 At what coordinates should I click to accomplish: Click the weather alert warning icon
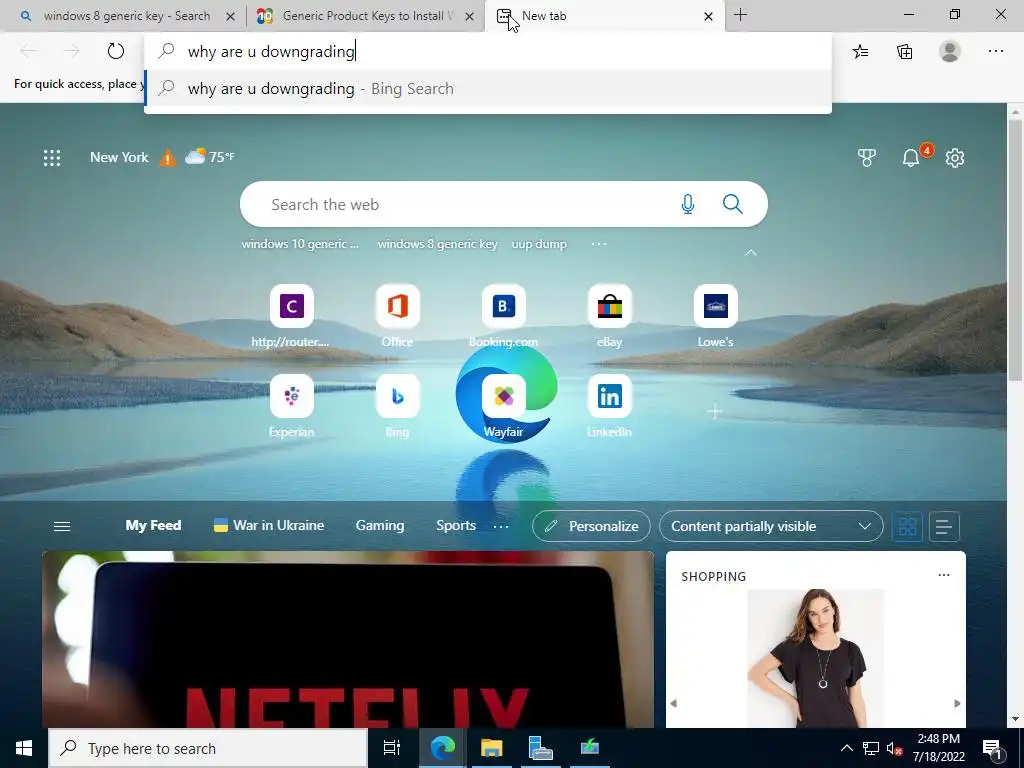click(168, 157)
